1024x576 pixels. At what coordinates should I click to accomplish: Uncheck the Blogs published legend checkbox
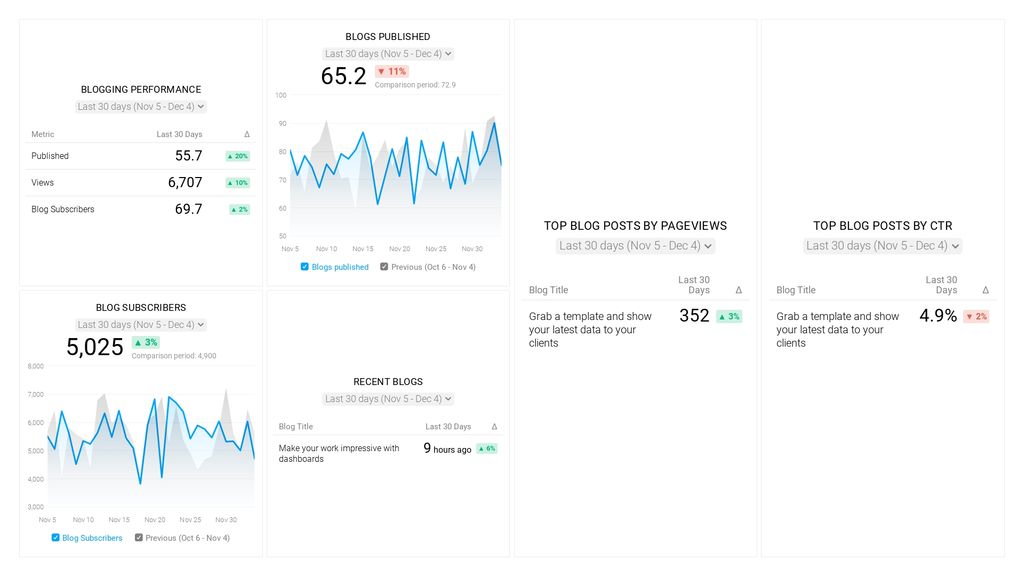(304, 267)
